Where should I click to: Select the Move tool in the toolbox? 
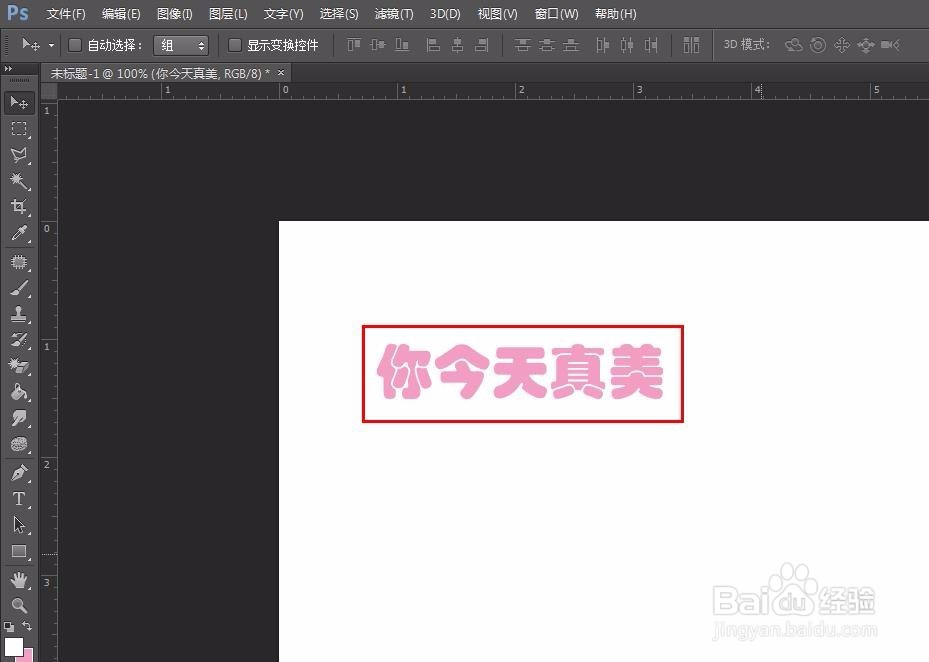click(19, 103)
